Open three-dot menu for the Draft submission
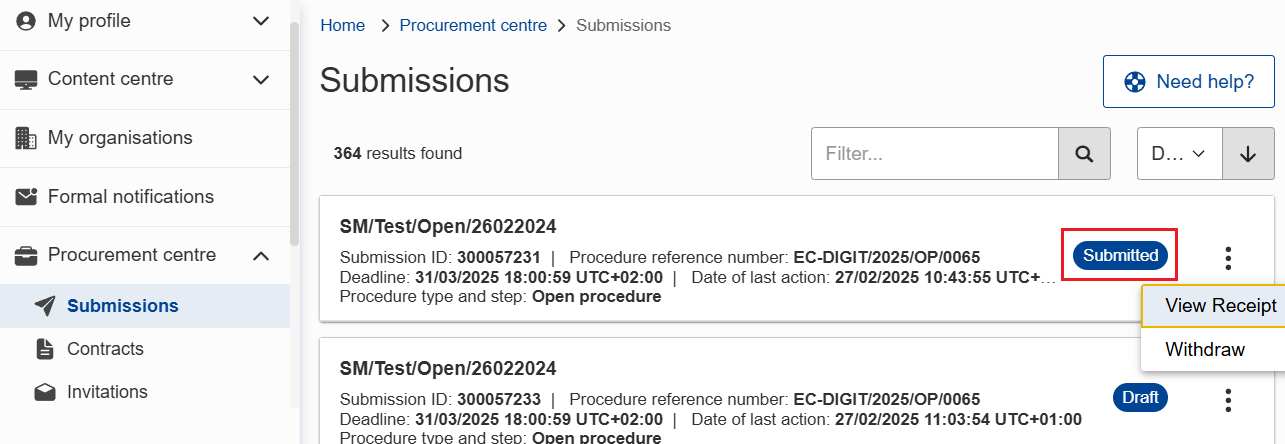 [x=1228, y=400]
